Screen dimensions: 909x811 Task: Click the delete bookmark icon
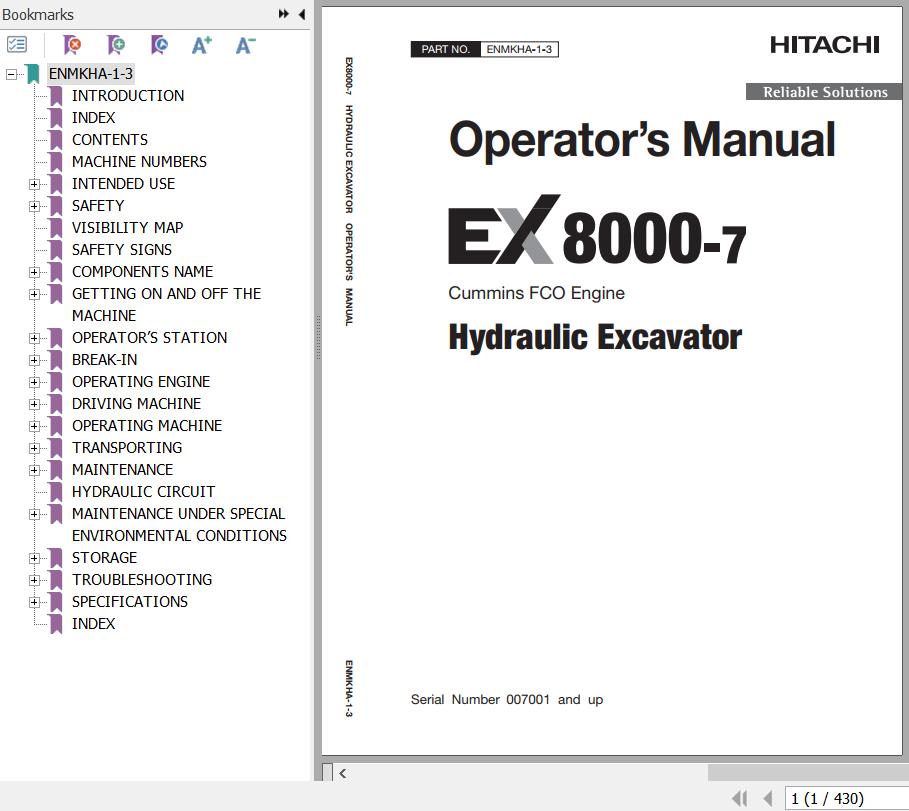71,45
